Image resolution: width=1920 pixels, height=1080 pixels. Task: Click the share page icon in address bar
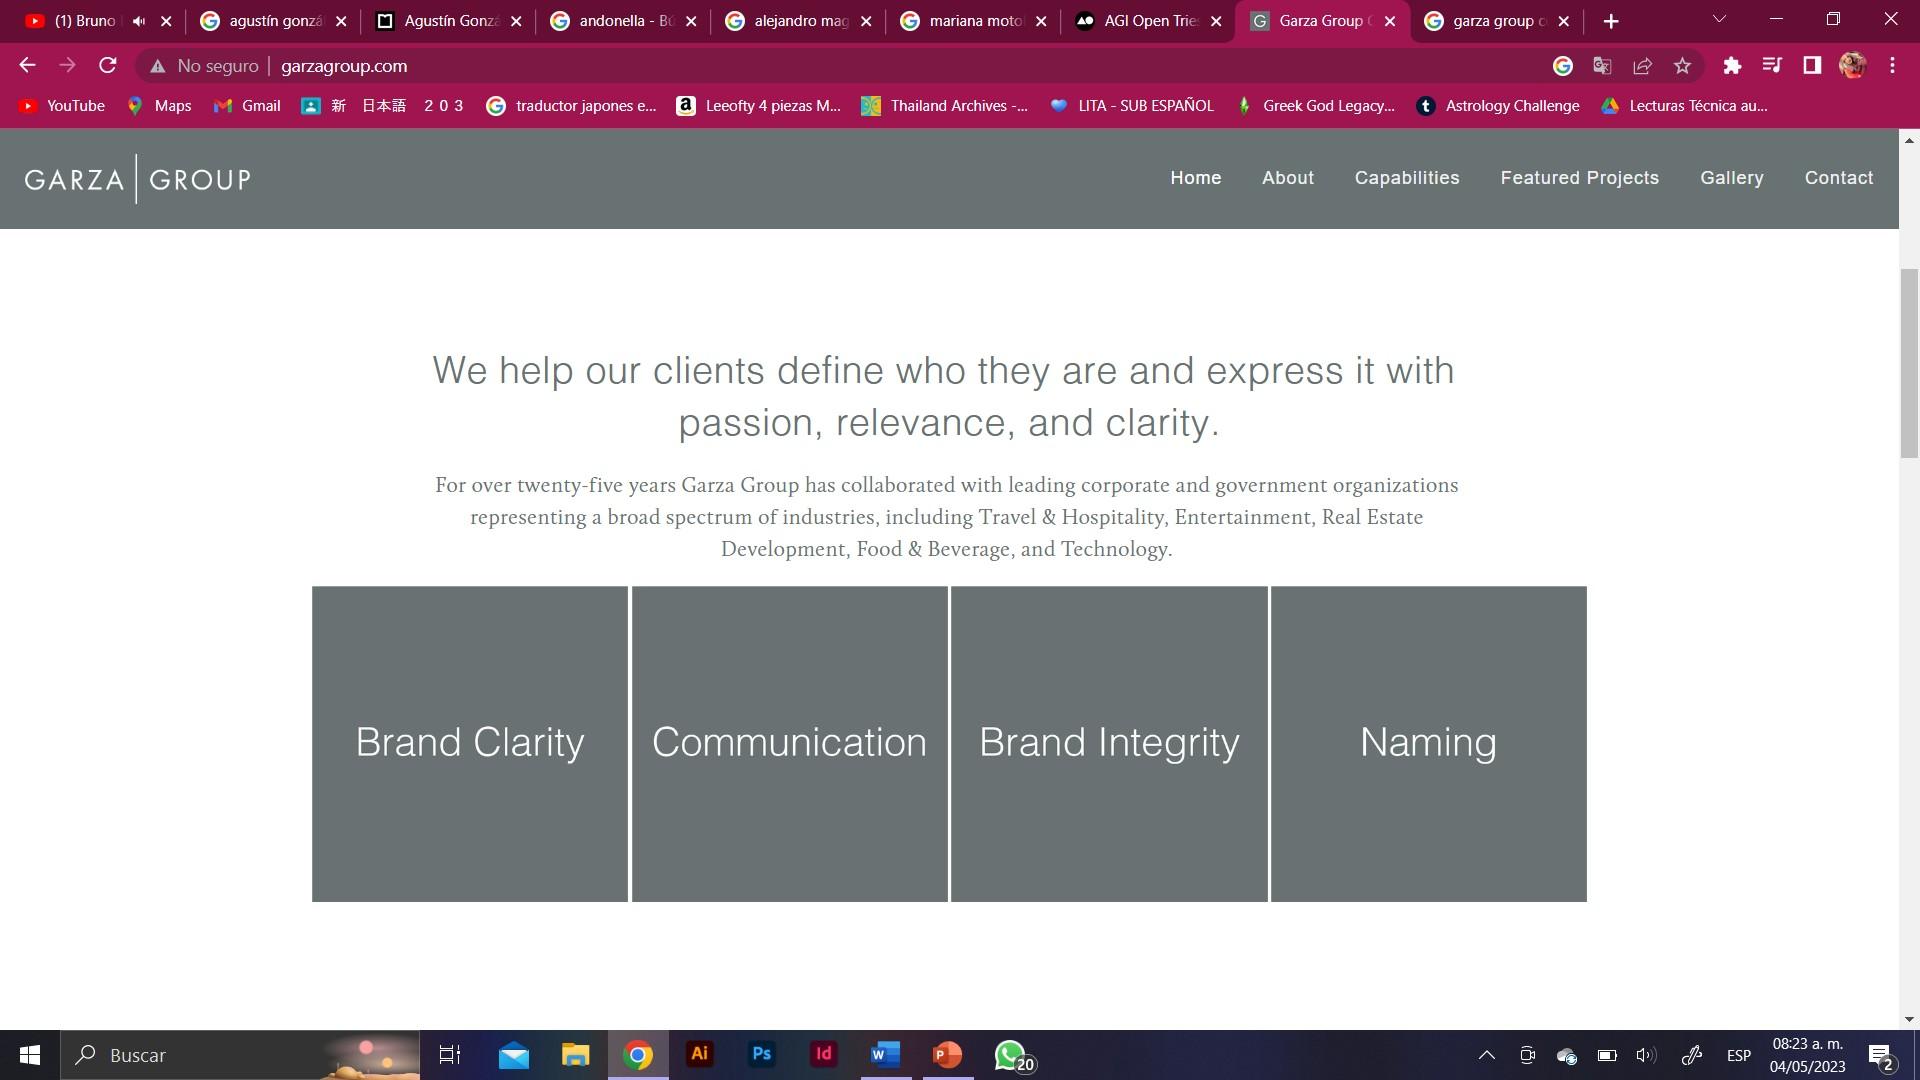point(1642,66)
